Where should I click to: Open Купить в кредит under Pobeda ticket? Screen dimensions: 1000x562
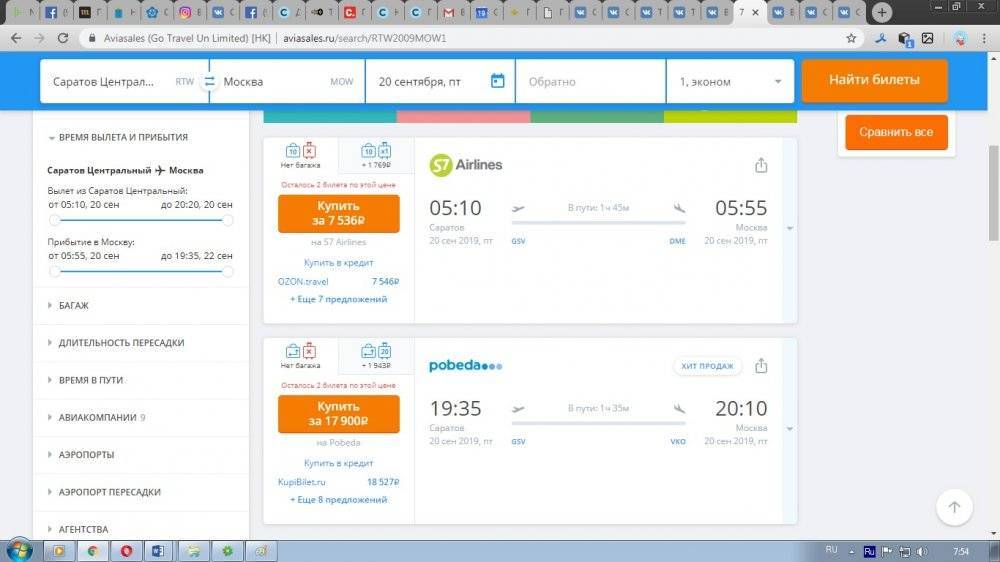(x=339, y=463)
